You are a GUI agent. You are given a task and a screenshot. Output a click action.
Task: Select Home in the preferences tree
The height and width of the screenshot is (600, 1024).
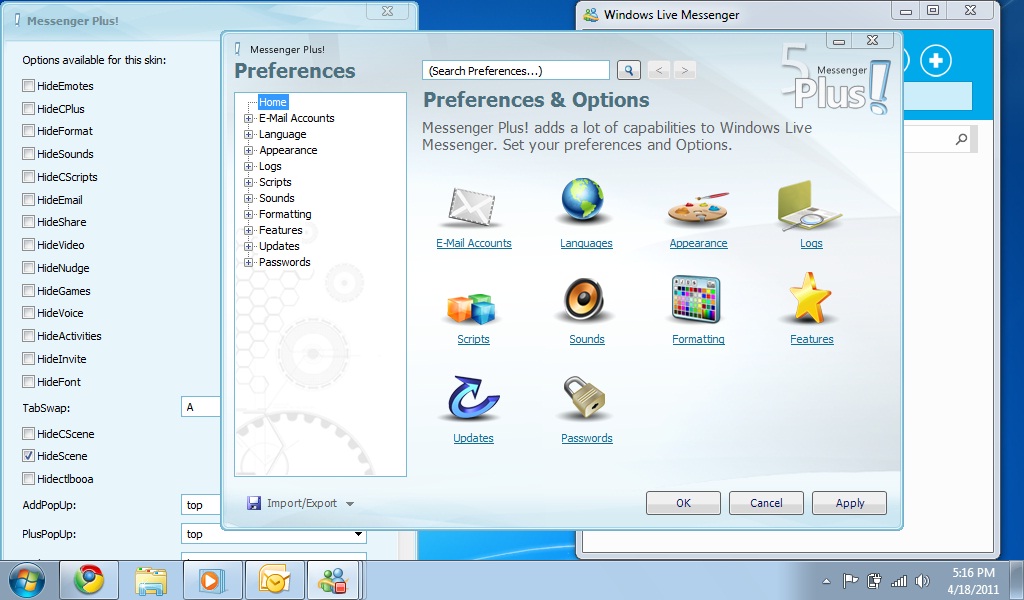272,102
